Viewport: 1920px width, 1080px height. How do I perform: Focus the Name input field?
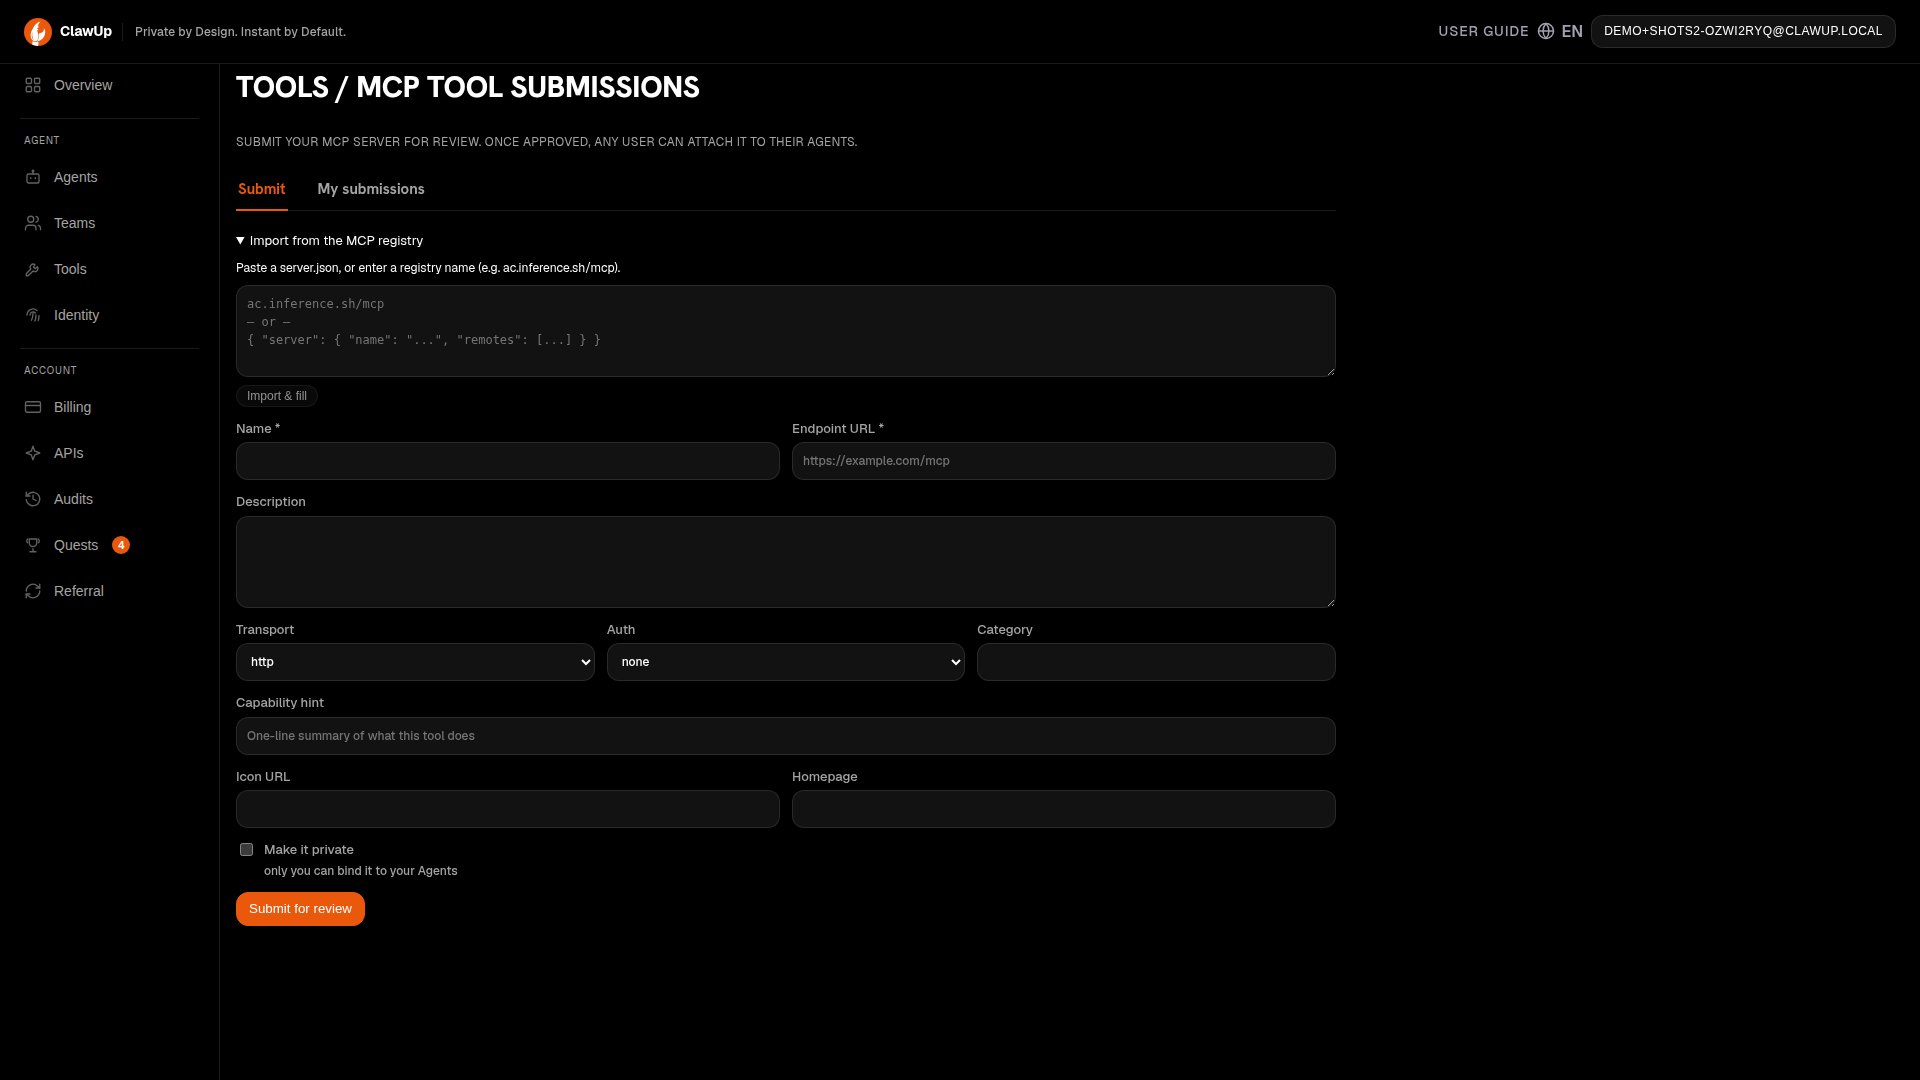[508, 461]
